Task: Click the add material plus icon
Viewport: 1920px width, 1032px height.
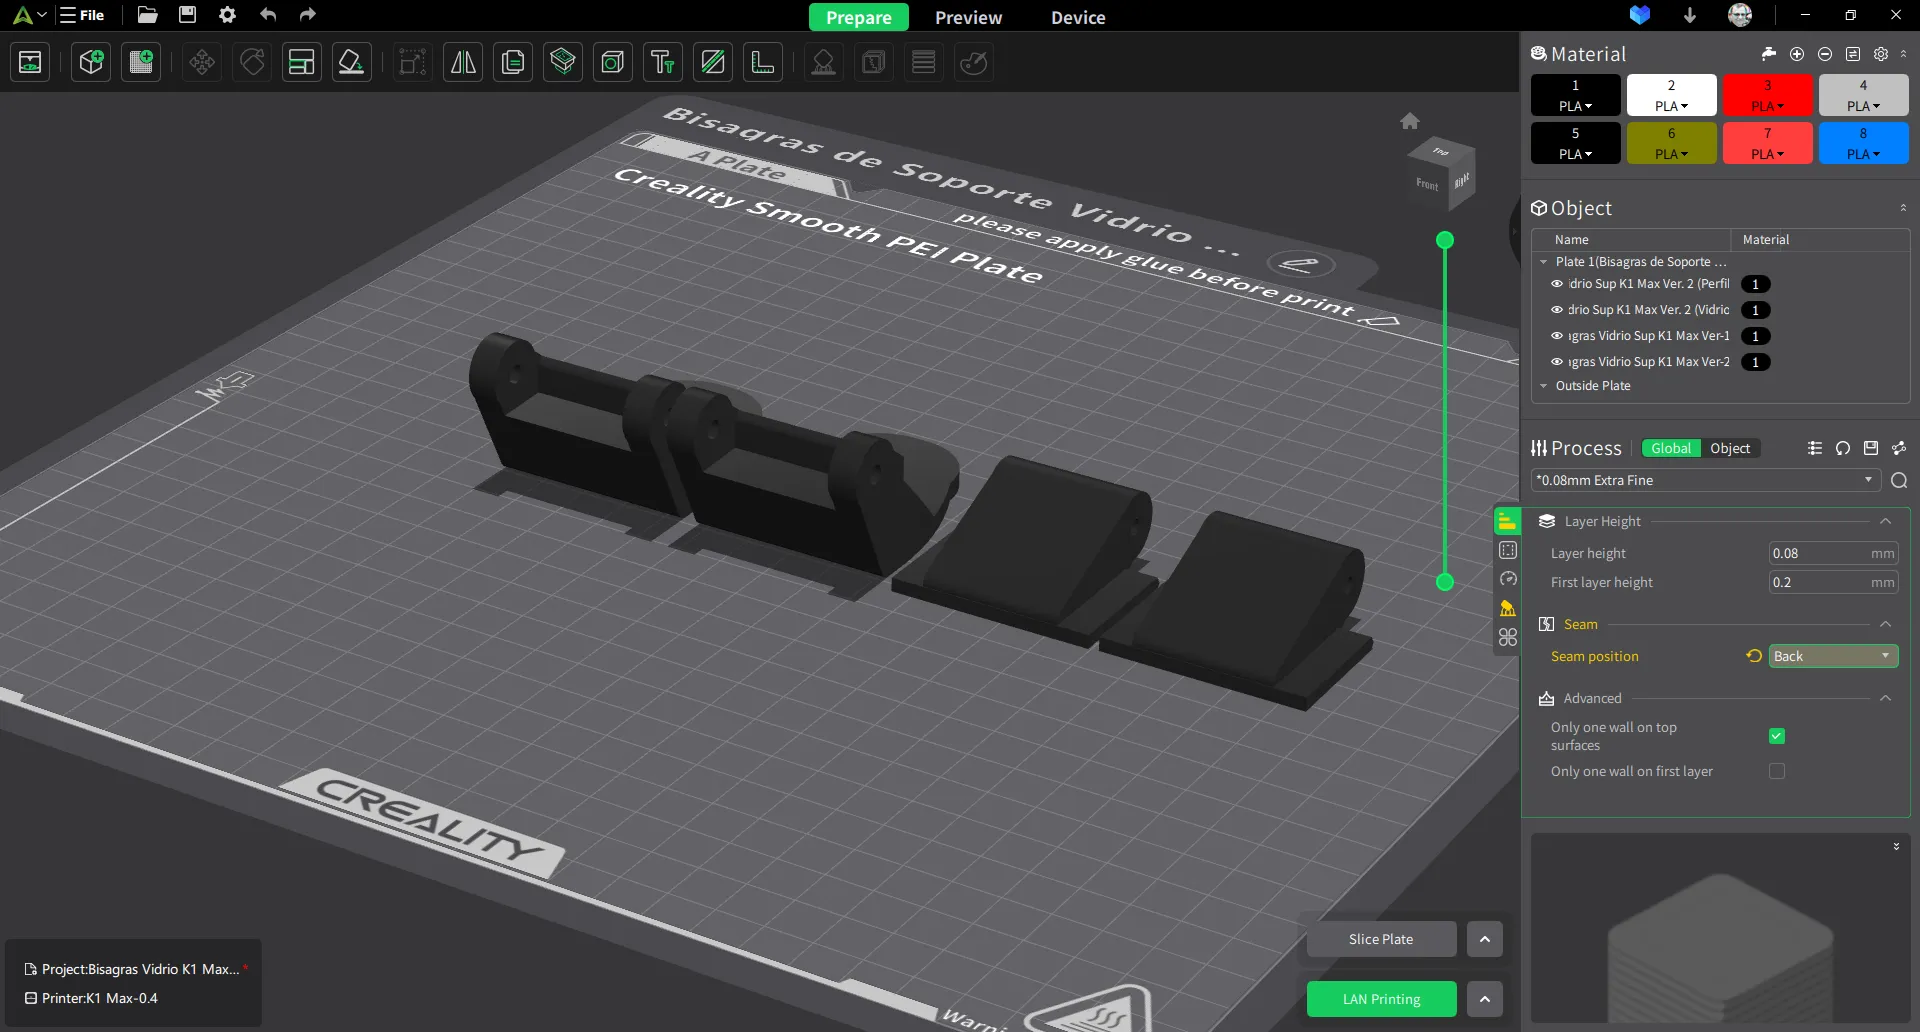Action: [1797, 54]
